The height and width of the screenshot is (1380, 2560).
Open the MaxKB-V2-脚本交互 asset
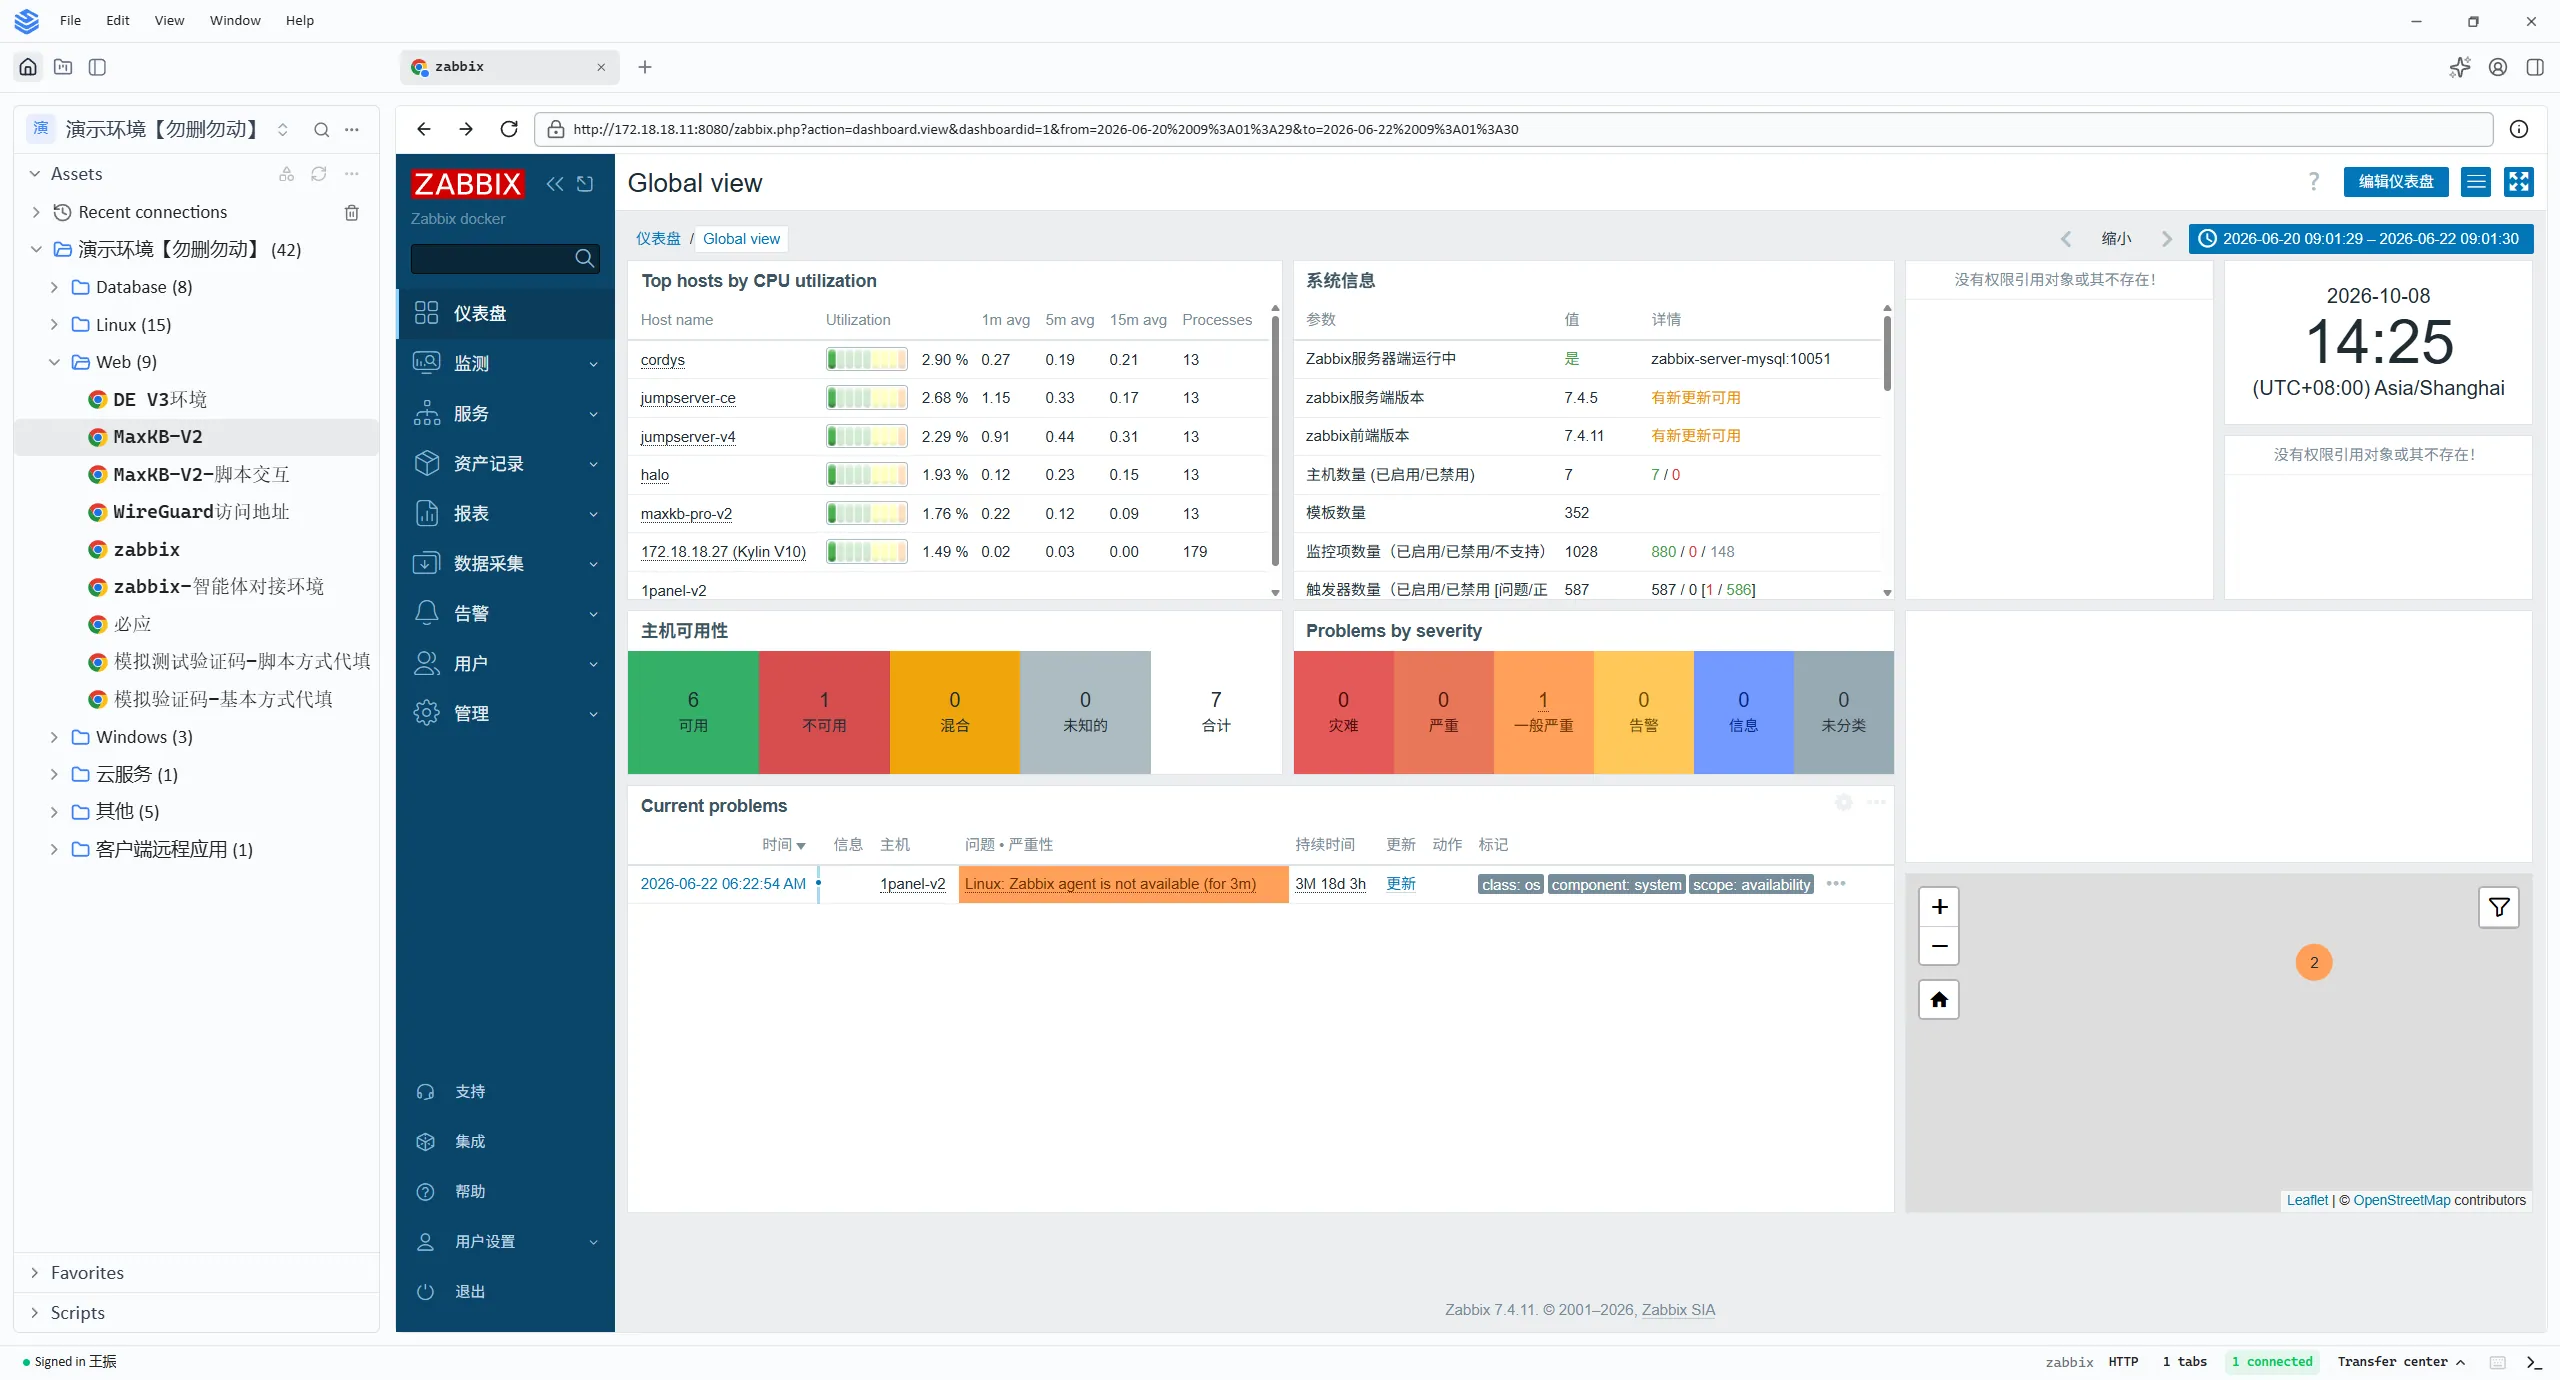200,475
